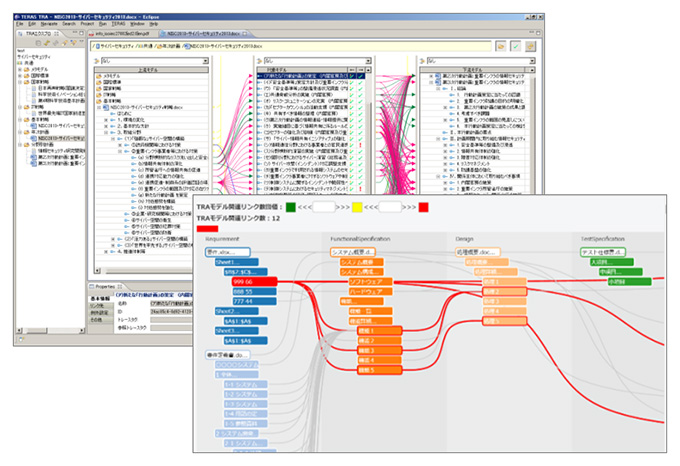Expand メタモデル folder in TRA explorer

click(20, 69)
